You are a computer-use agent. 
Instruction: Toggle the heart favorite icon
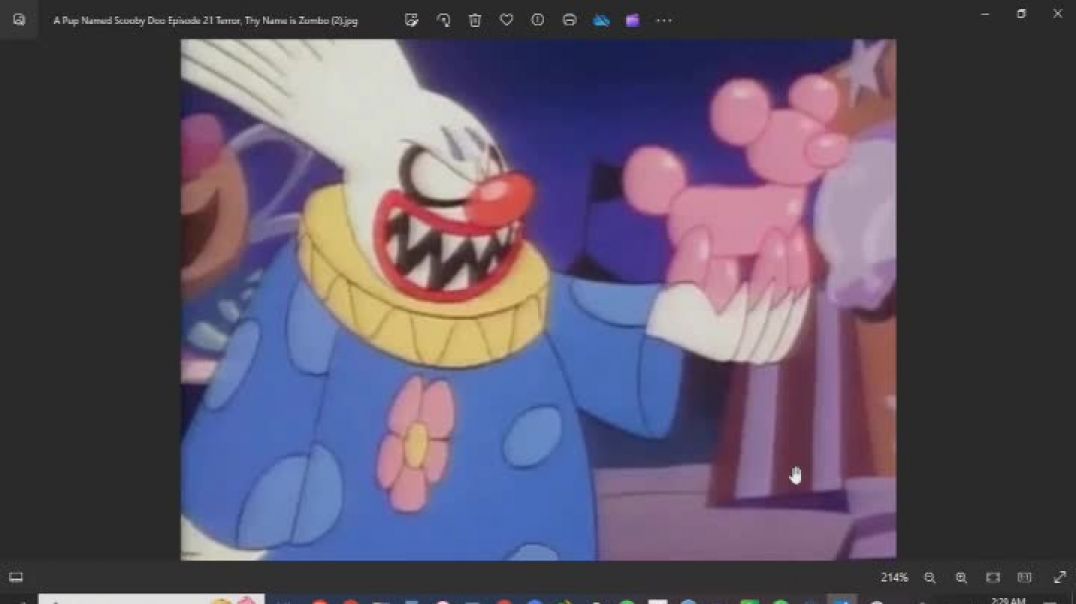tap(506, 21)
